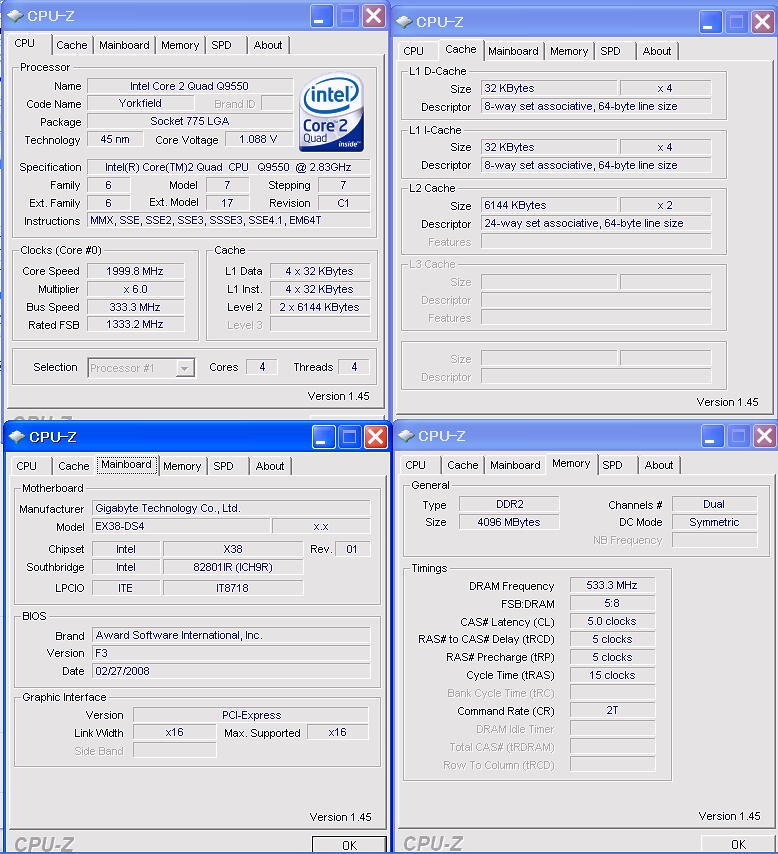Click the 45 nm technology value
778x854 pixels.
click(115, 139)
